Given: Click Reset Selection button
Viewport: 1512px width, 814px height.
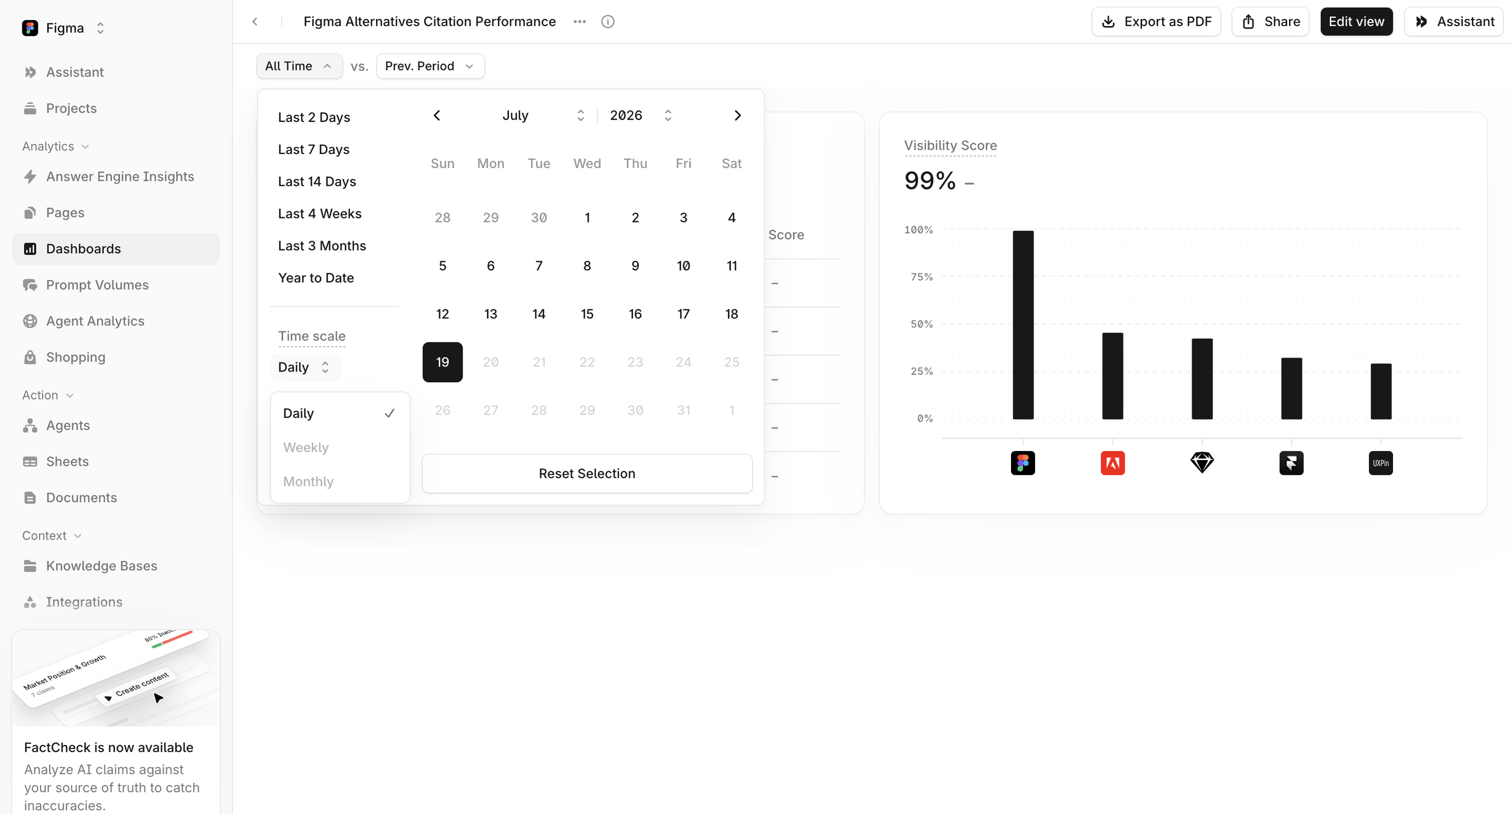Looking at the screenshot, I should (x=587, y=474).
